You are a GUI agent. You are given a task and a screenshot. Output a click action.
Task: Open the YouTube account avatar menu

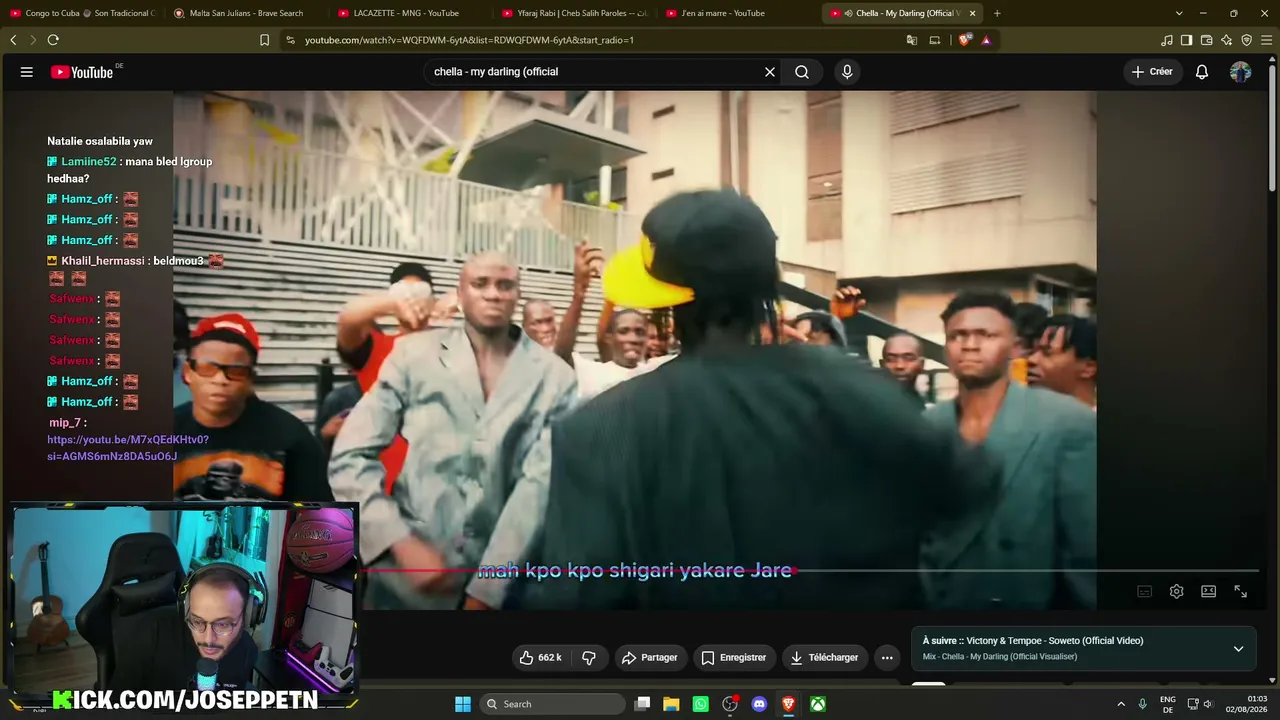point(1241,72)
